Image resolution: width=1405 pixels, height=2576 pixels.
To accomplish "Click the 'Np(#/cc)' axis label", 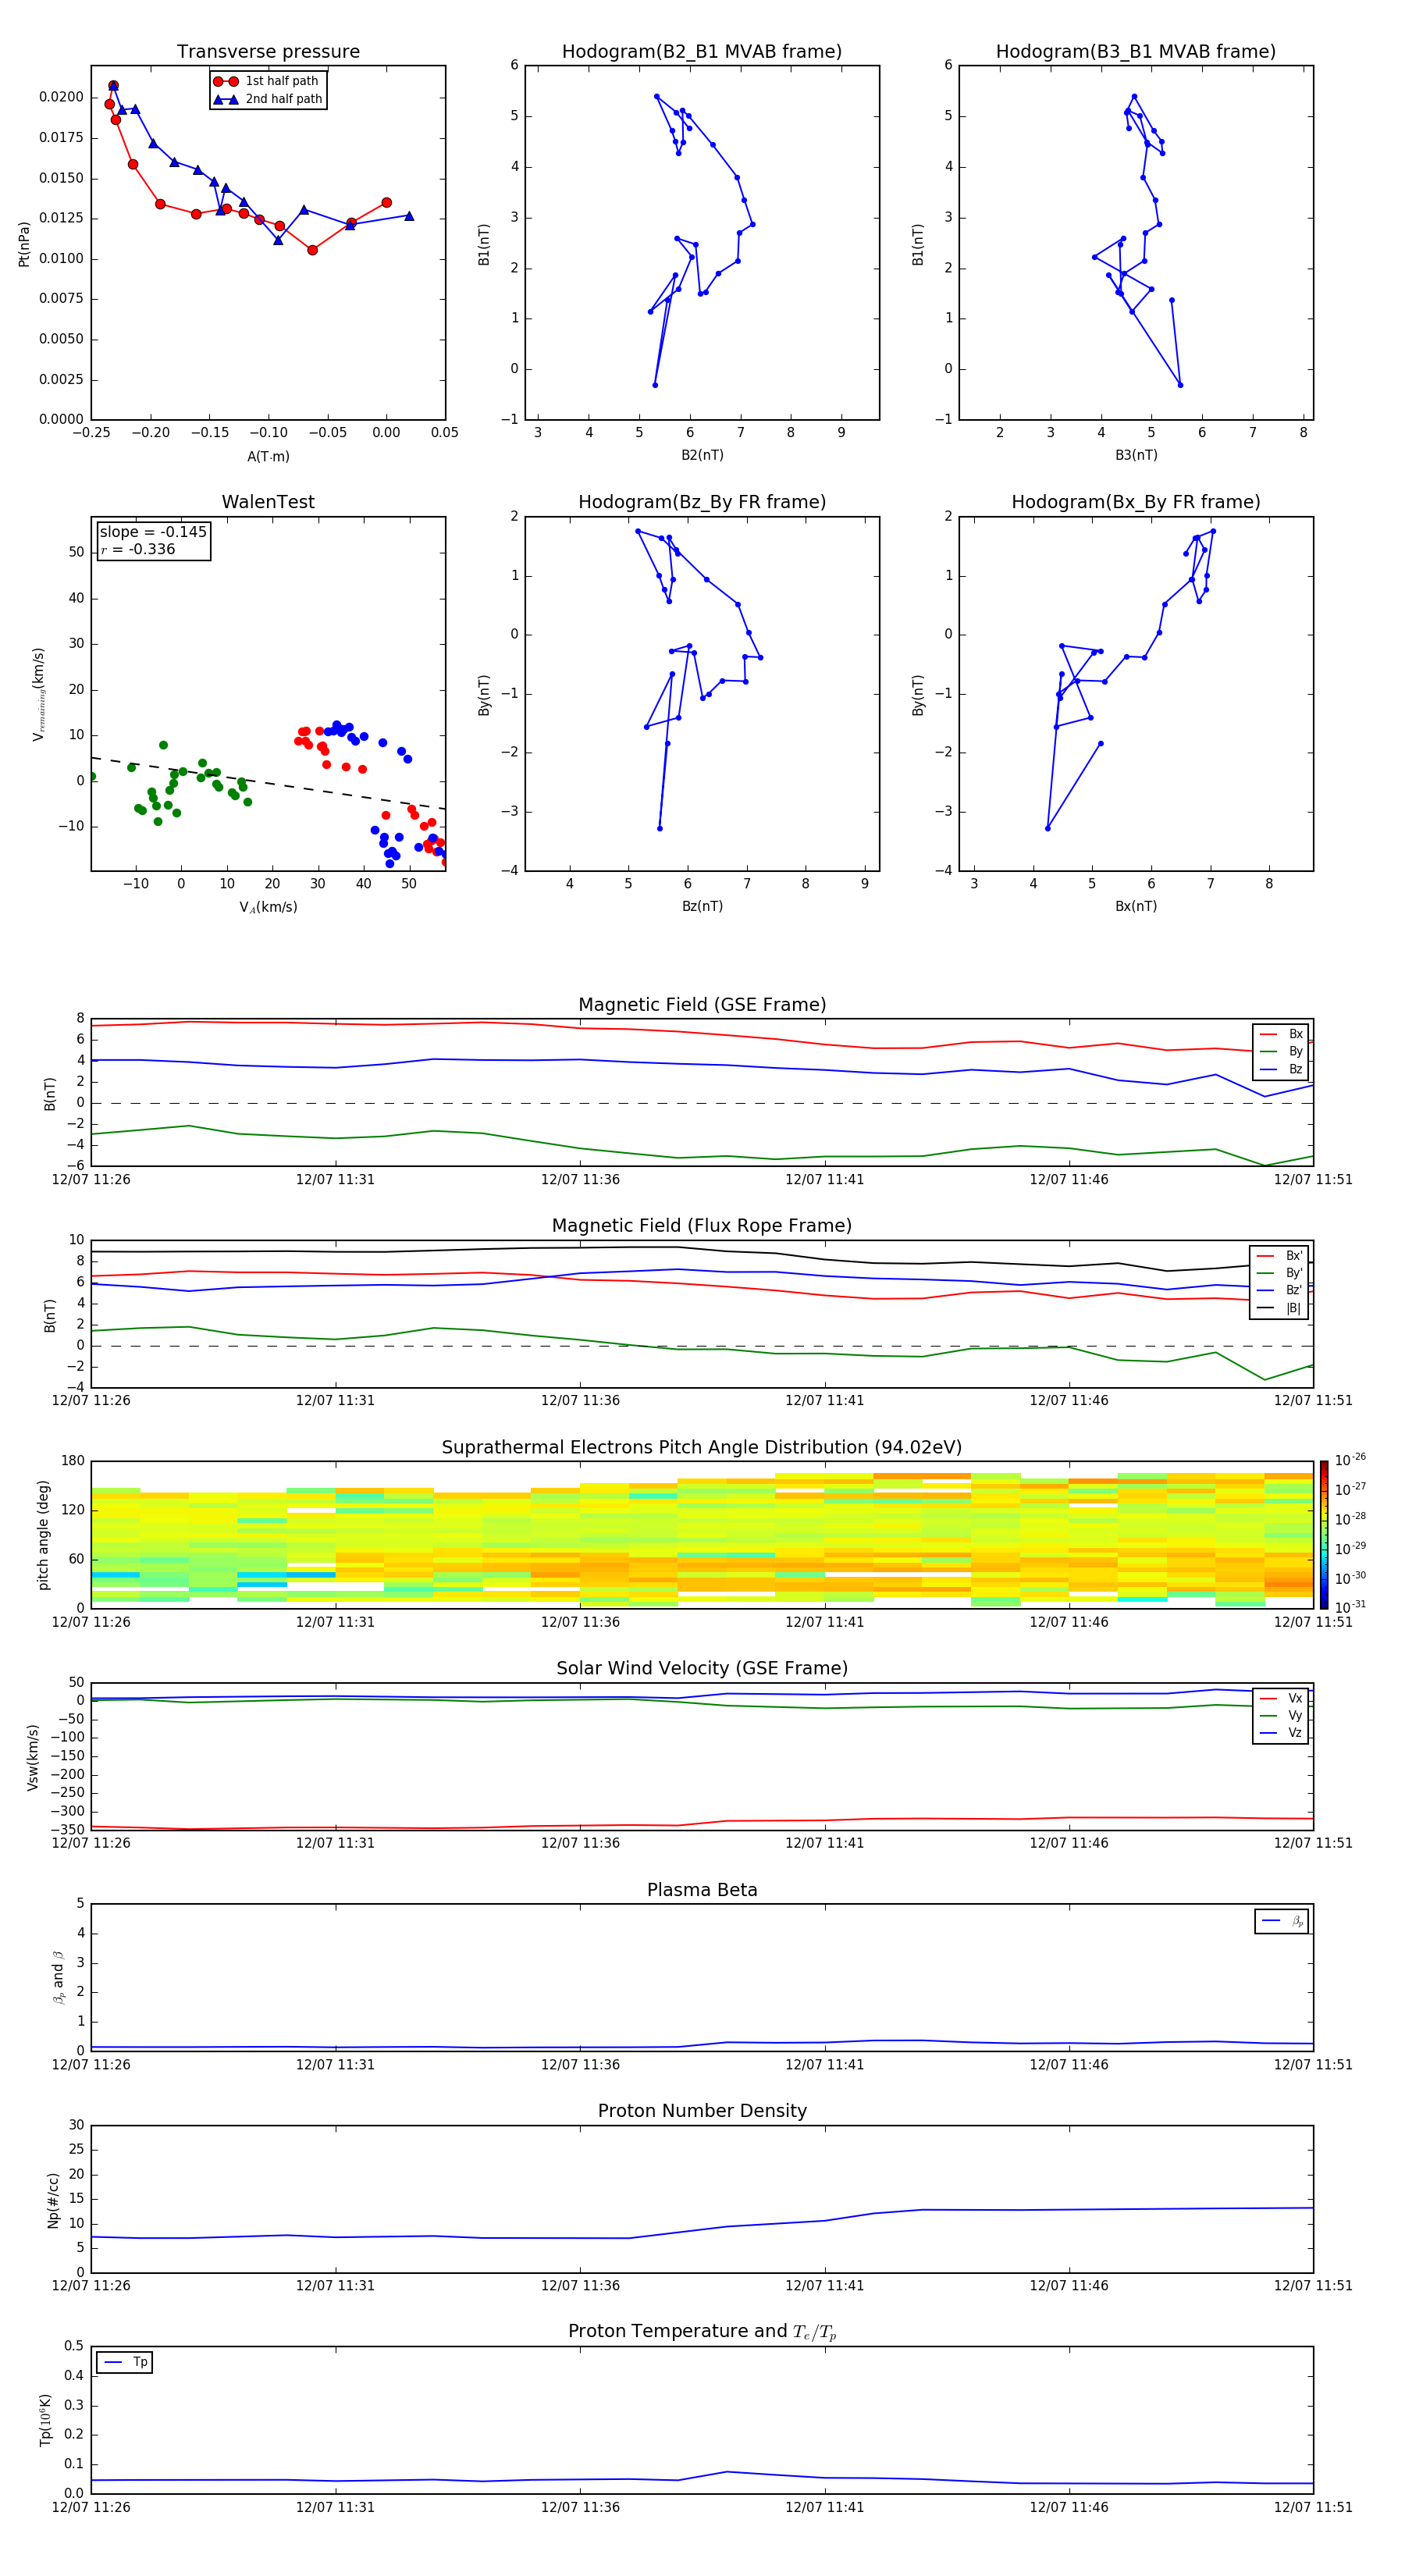I will [53, 2200].
